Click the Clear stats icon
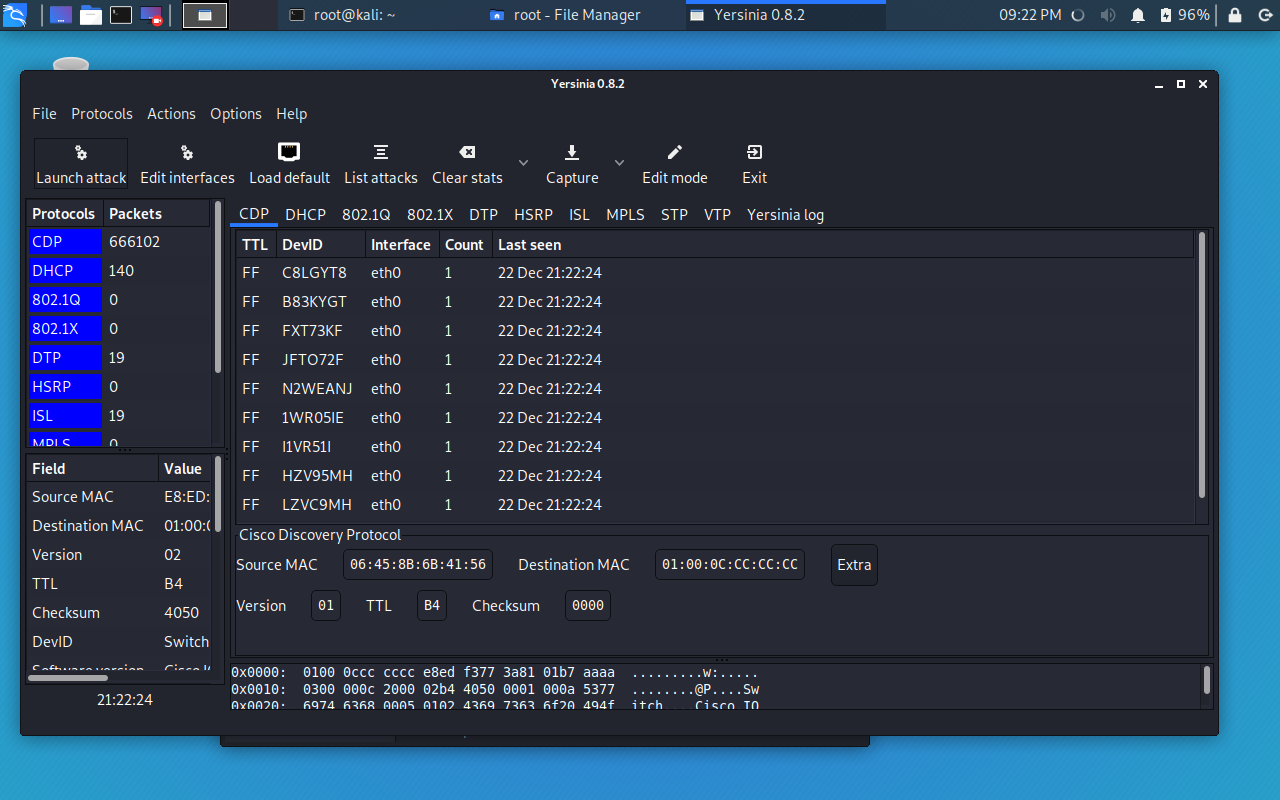Viewport: 1280px width, 800px height. (467, 153)
